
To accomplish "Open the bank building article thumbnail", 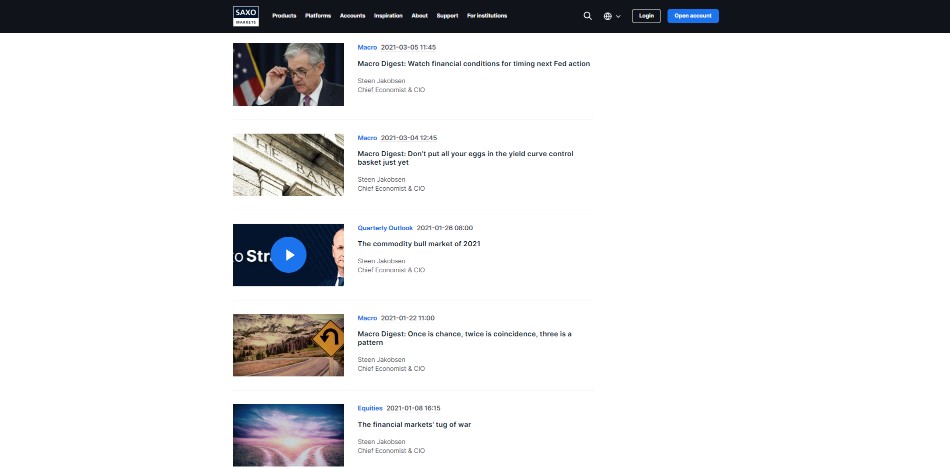I will coord(288,165).
